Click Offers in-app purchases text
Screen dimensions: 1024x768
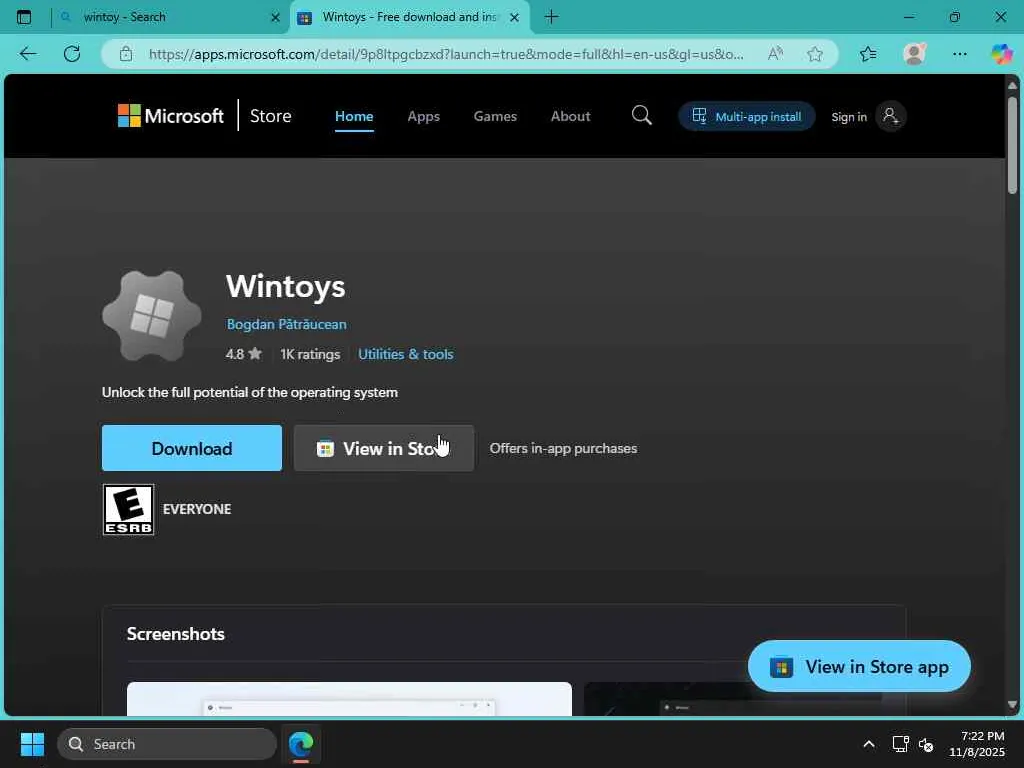click(563, 448)
